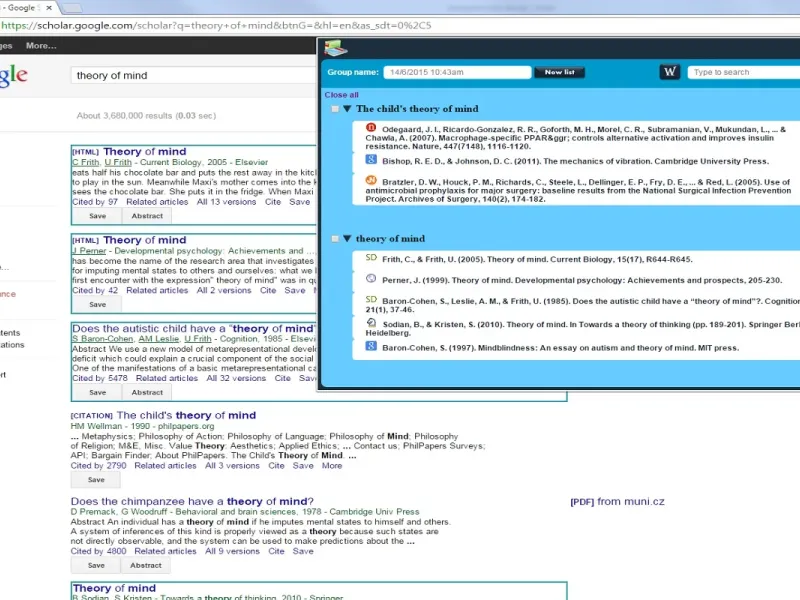The width and height of the screenshot is (800, 600).
Task: Open Theory of mind result by Perner
Action: [x=144, y=240]
